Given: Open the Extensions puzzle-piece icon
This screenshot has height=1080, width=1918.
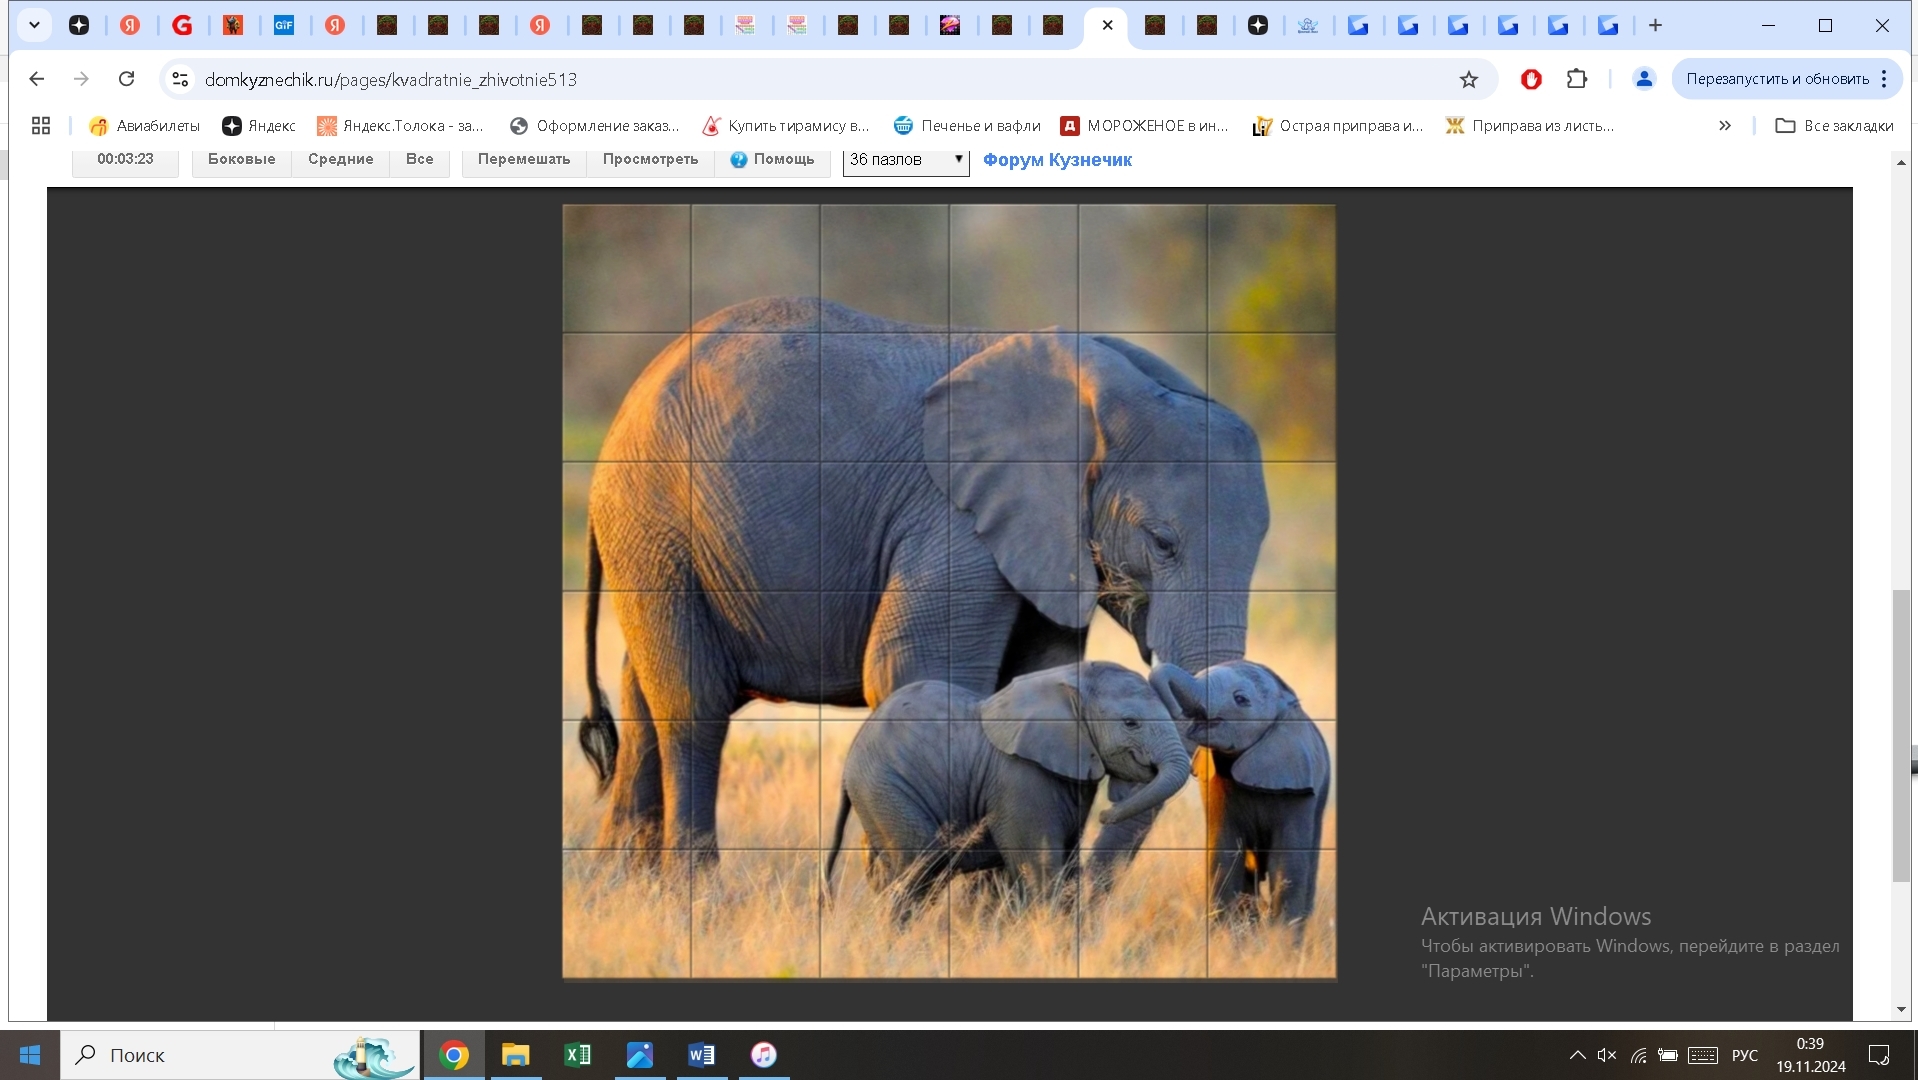Looking at the screenshot, I should click(1577, 79).
